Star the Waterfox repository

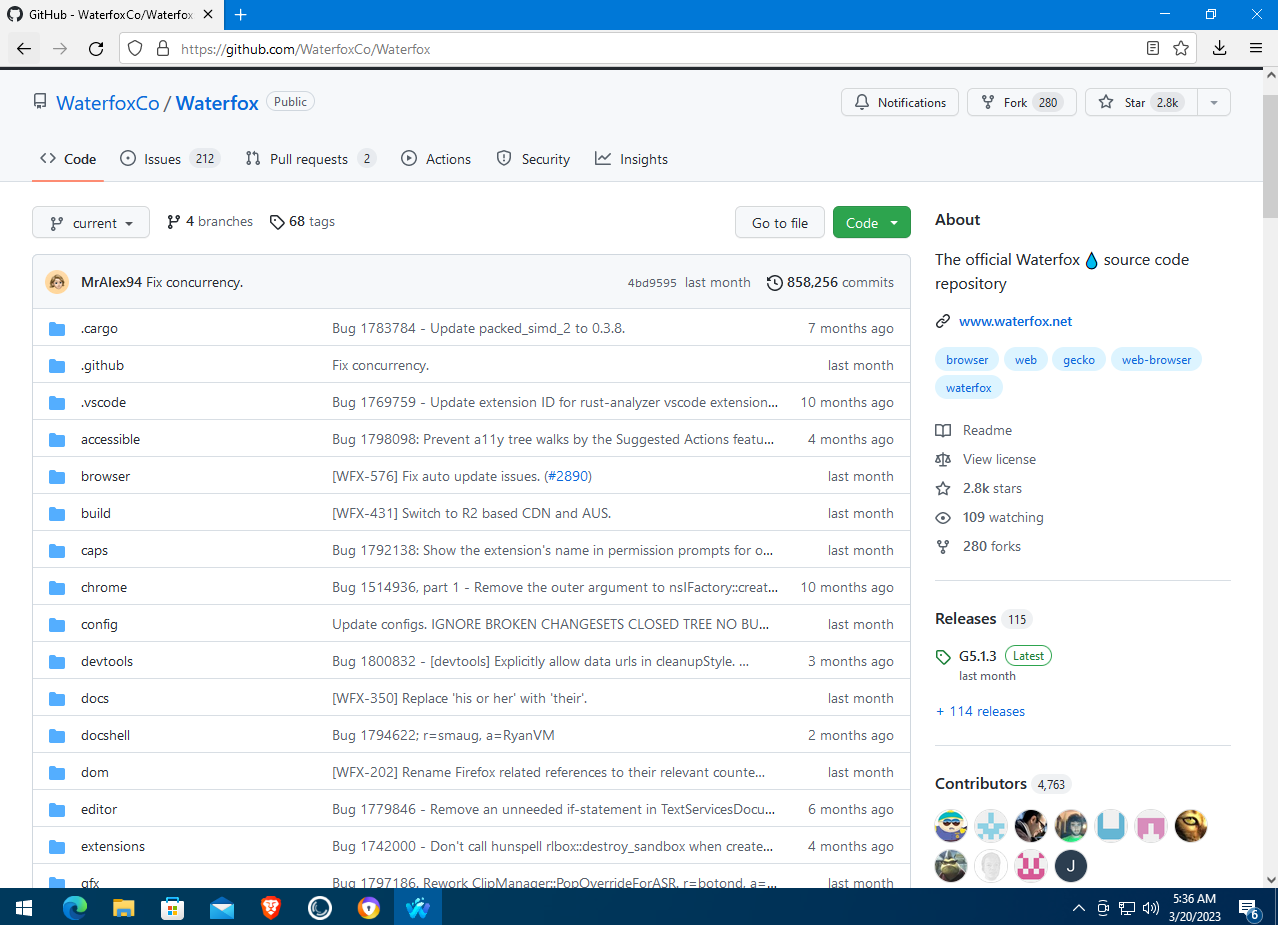pyautogui.click(x=1141, y=102)
